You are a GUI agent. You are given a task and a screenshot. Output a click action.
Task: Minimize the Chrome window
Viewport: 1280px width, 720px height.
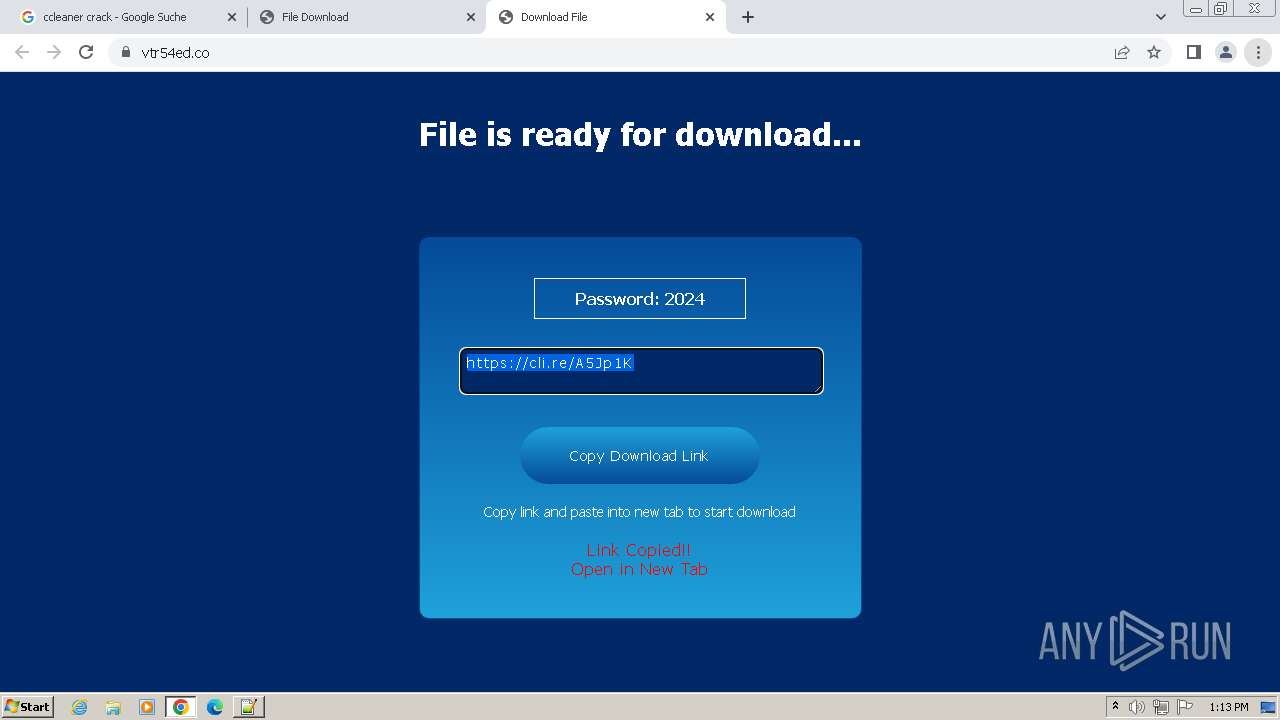(1196, 8)
